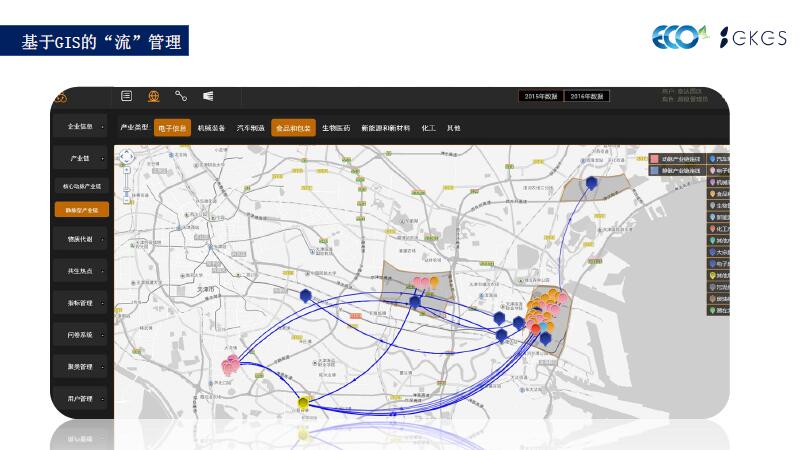
Task: Switch to the 2015年数据 tab
Action: [x=540, y=96]
